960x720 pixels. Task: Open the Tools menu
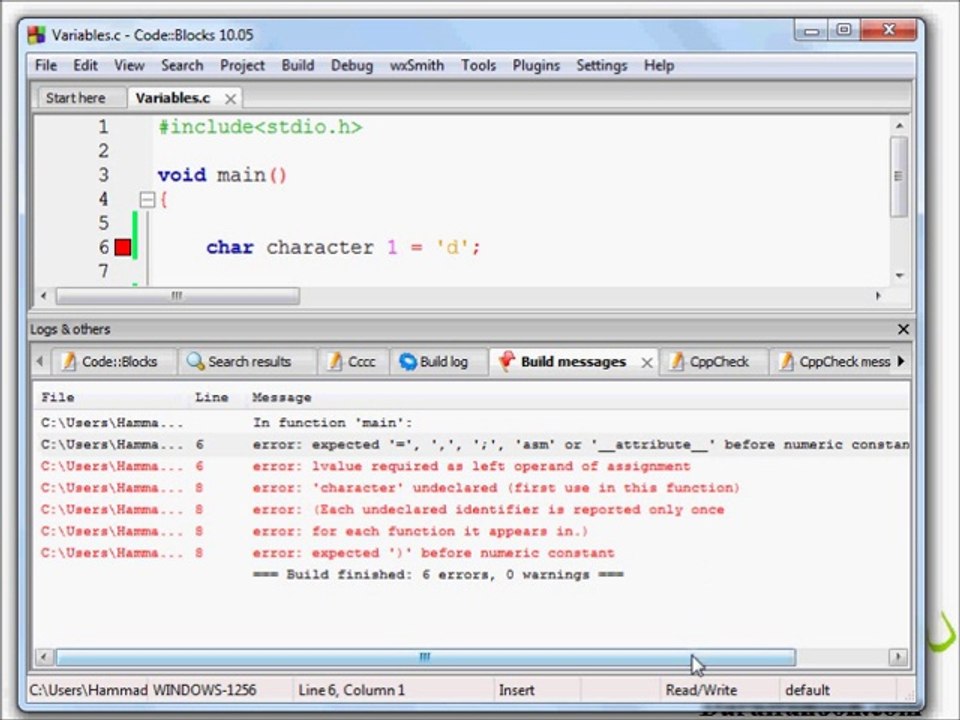coord(478,66)
